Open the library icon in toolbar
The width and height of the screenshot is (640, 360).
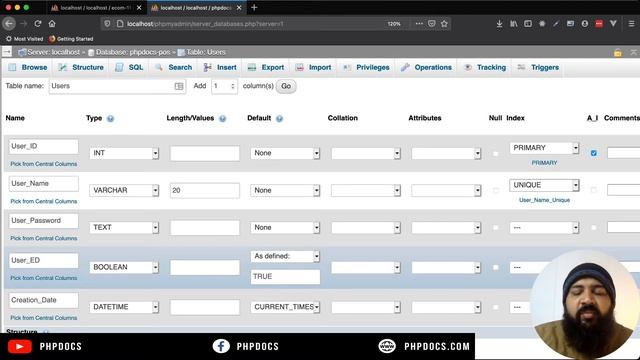click(x=513, y=24)
